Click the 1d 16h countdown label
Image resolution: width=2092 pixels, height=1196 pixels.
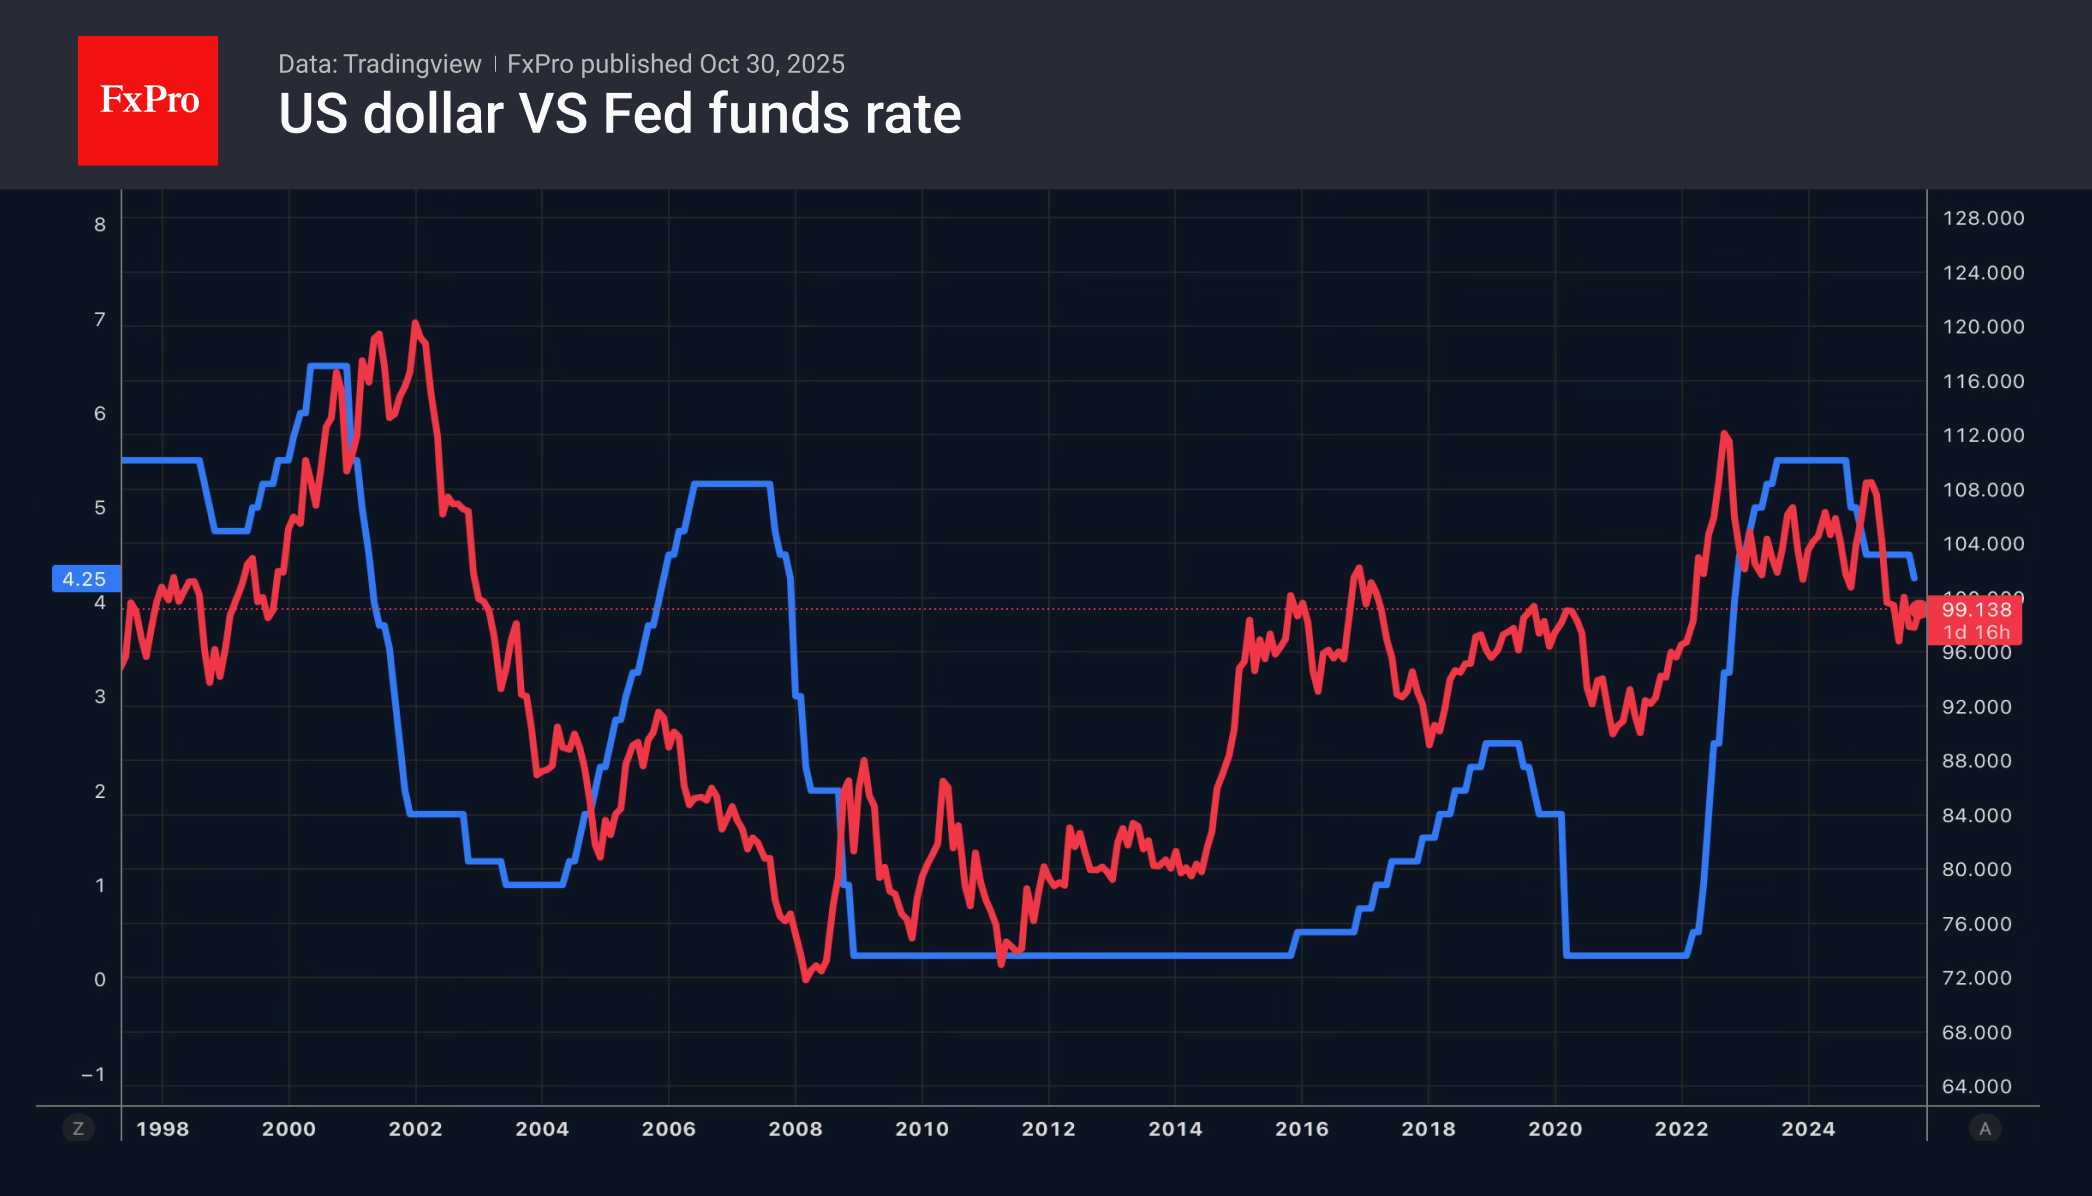[x=1975, y=633]
